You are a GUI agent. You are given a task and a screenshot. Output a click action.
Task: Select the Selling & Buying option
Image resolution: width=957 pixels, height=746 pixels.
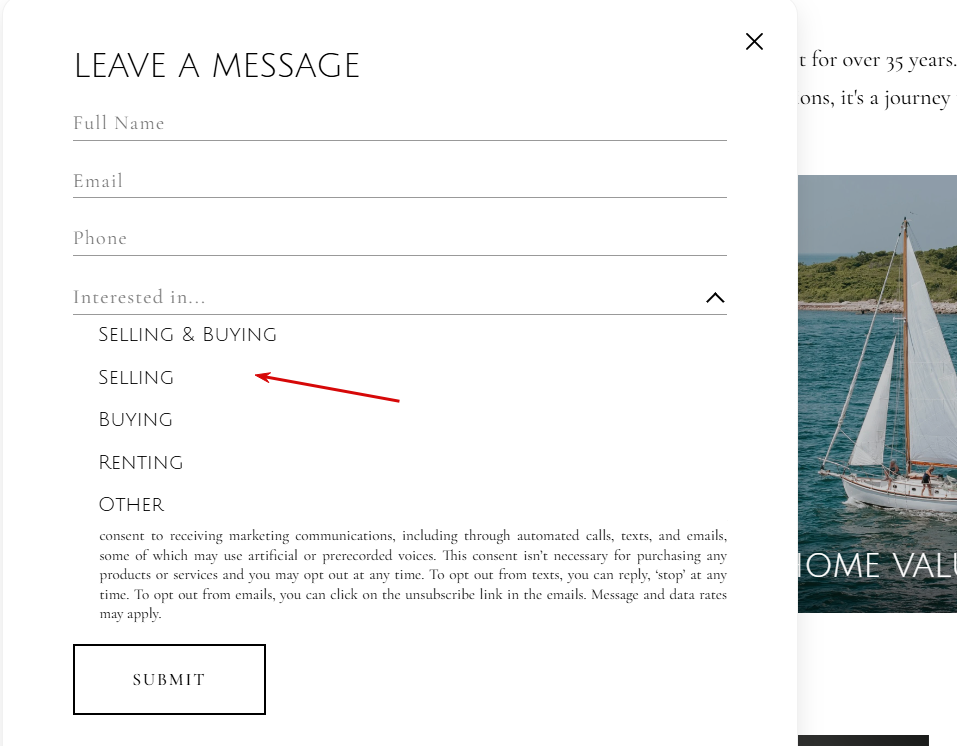click(x=187, y=335)
